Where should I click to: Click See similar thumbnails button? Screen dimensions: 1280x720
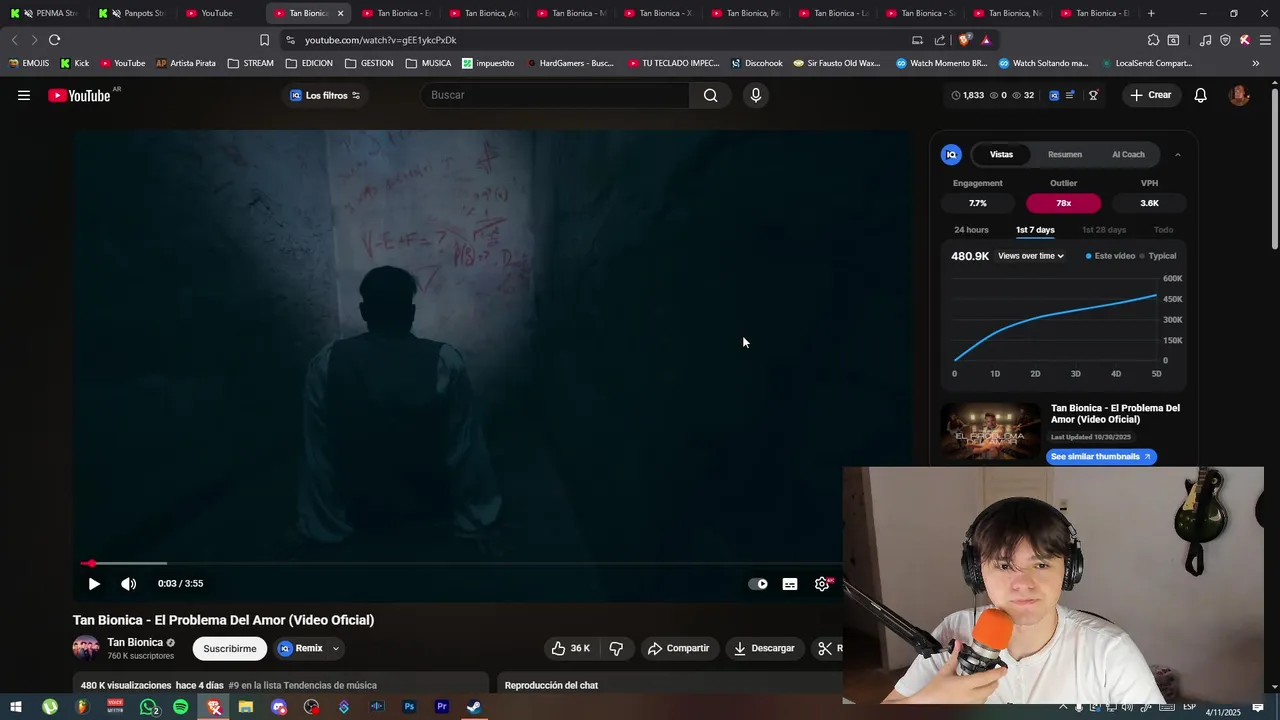pyautogui.click(x=1101, y=457)
